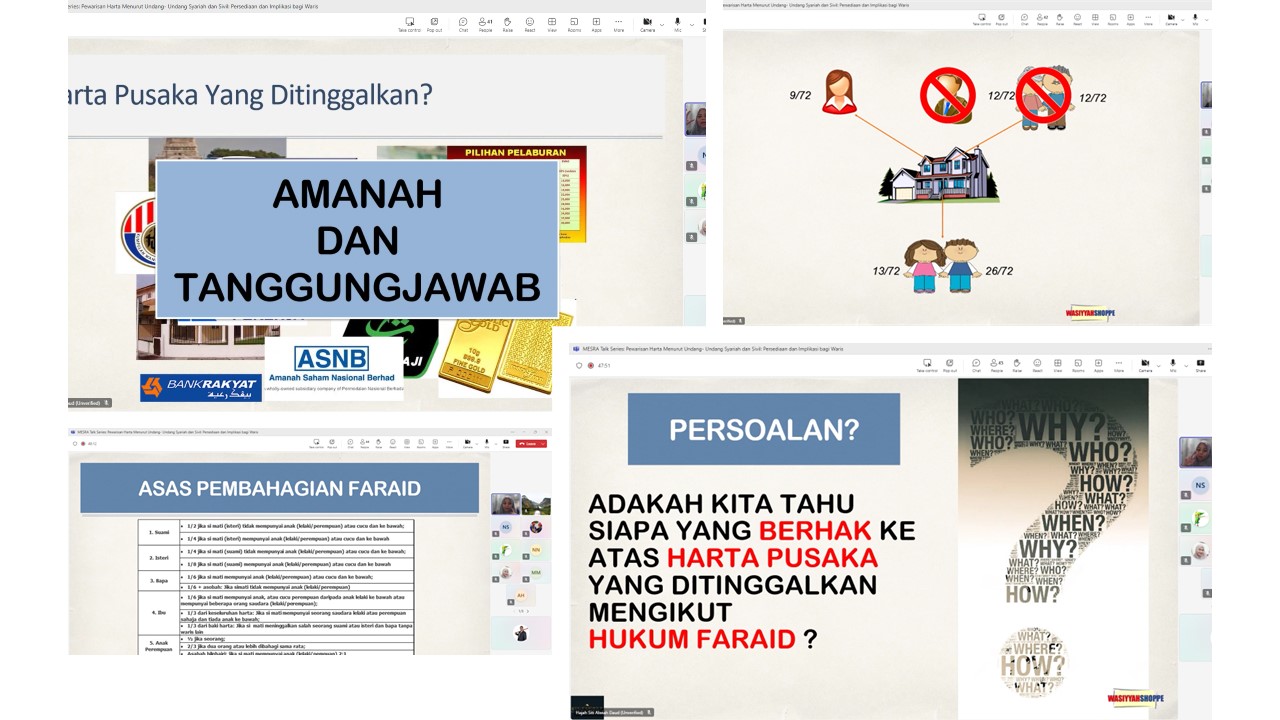Screen dimensions: 1280x720
Task: Select participant tile NS in Faraid window
Action: pos(505,527)
